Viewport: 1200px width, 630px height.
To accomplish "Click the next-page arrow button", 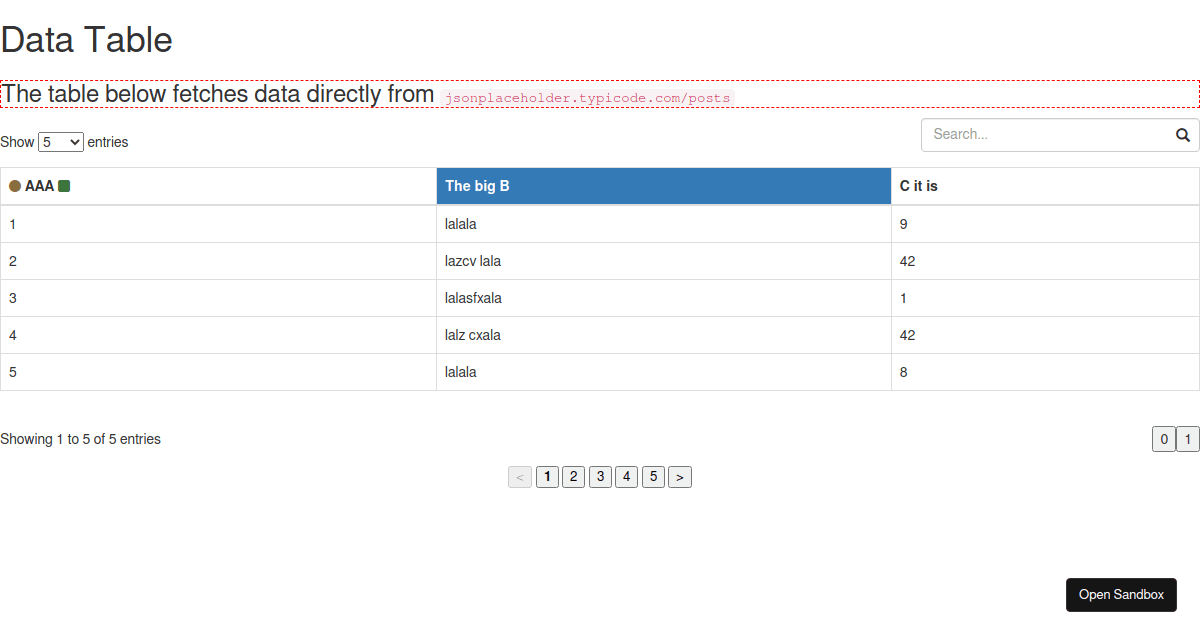I will point(679,477).
